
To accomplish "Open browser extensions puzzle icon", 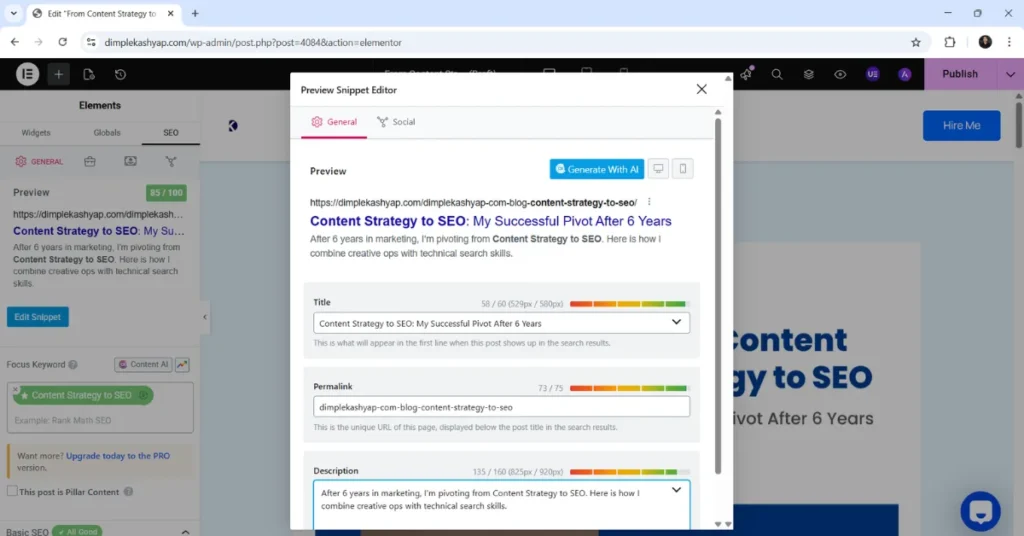I will click(x=950, y=42).
